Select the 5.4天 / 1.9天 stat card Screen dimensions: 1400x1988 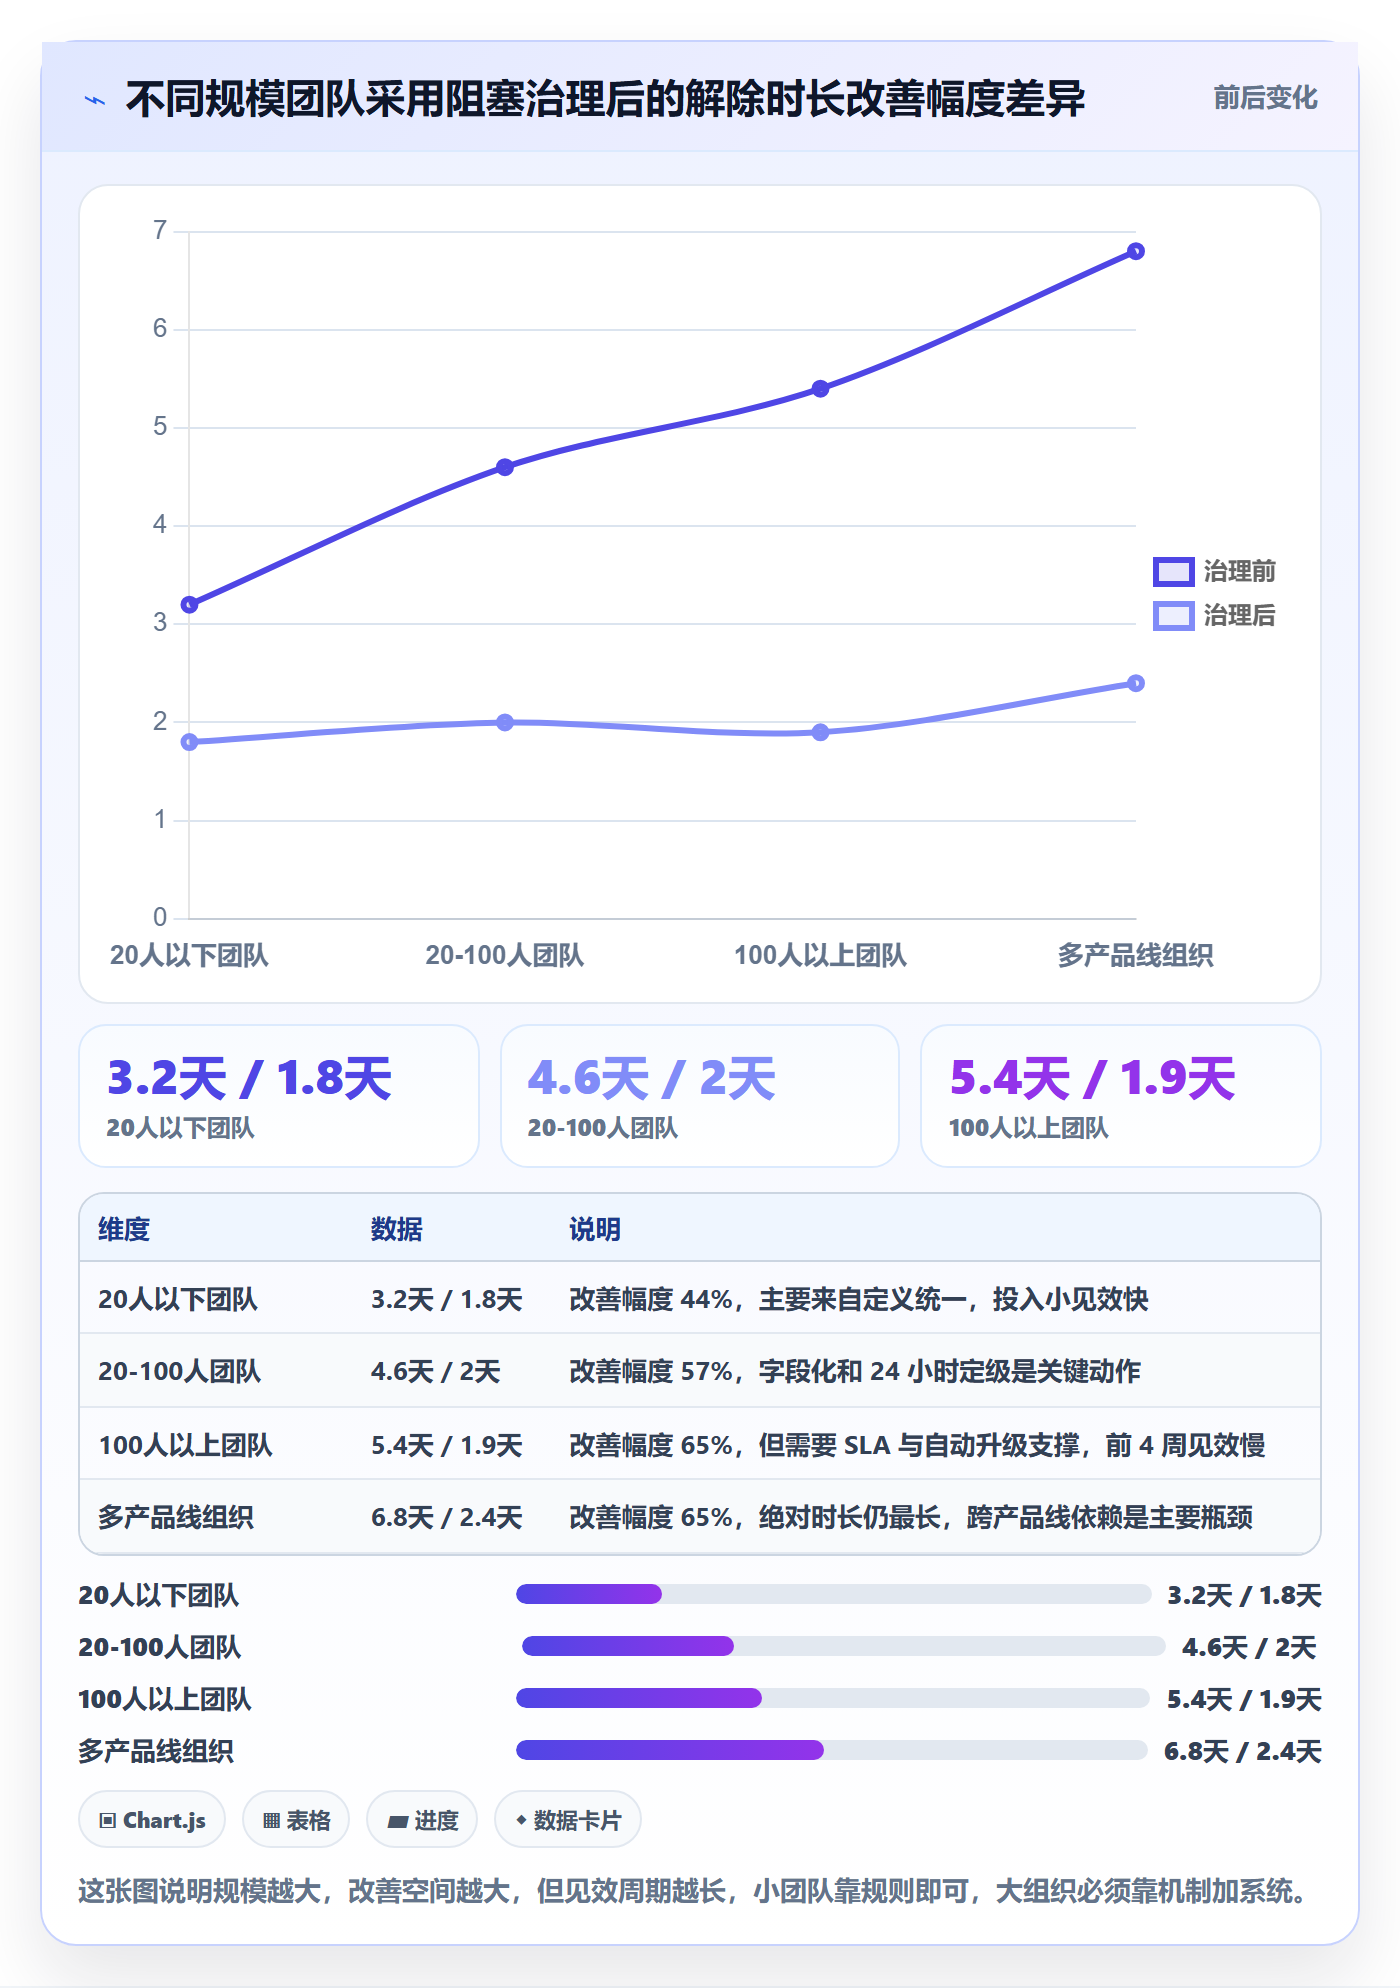click(1121, 1096)
